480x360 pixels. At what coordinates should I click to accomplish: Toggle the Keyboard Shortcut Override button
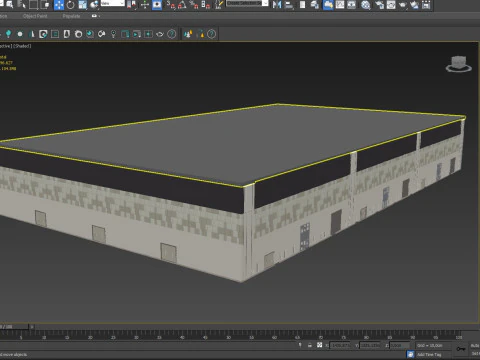point(157,5)
